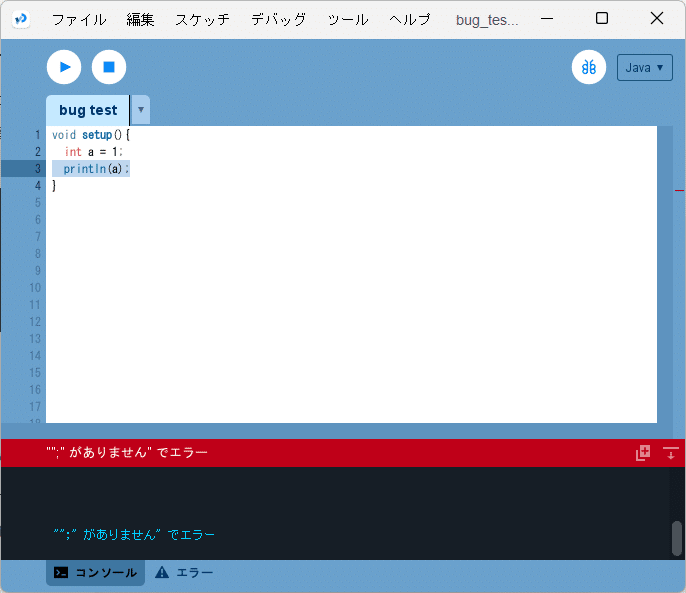Viewport: 686px width, 593px height.
Task: Open the Java mode dropdown
Action: 644,67
